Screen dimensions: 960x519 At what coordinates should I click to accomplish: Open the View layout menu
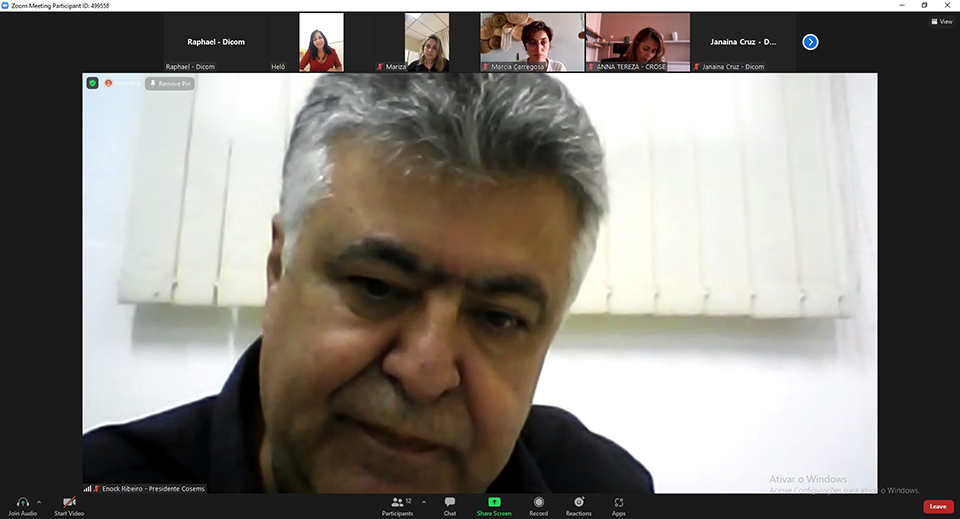pos(941,21)
